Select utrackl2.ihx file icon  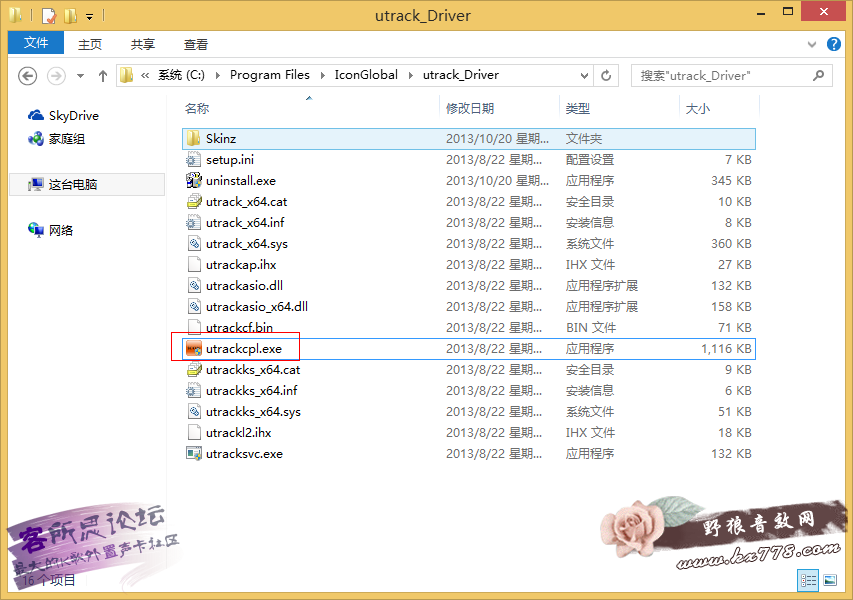(x=194, y=432)
